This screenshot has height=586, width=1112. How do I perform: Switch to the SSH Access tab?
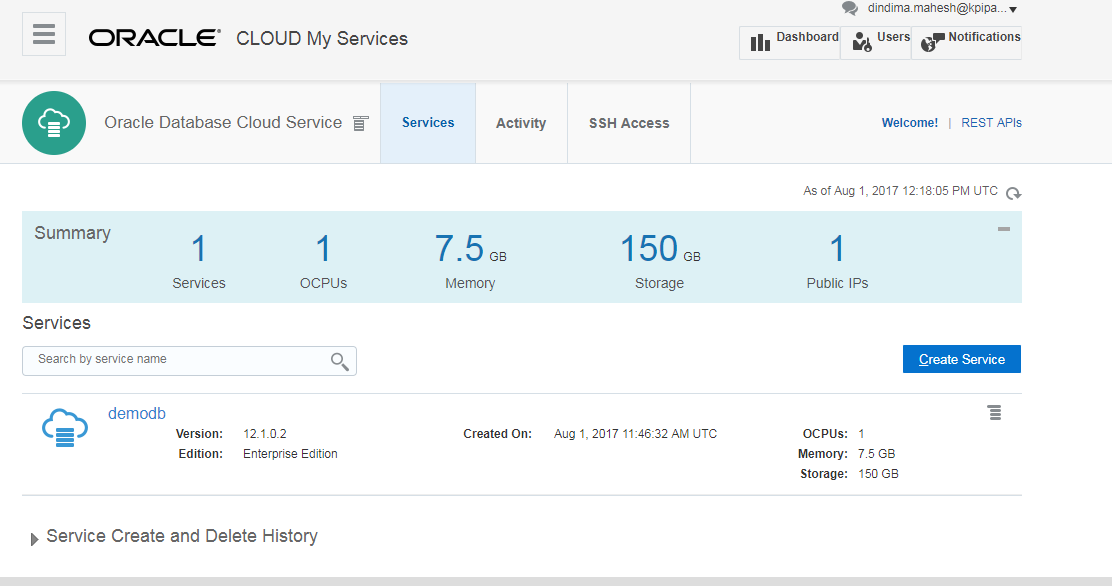[629, 123]
